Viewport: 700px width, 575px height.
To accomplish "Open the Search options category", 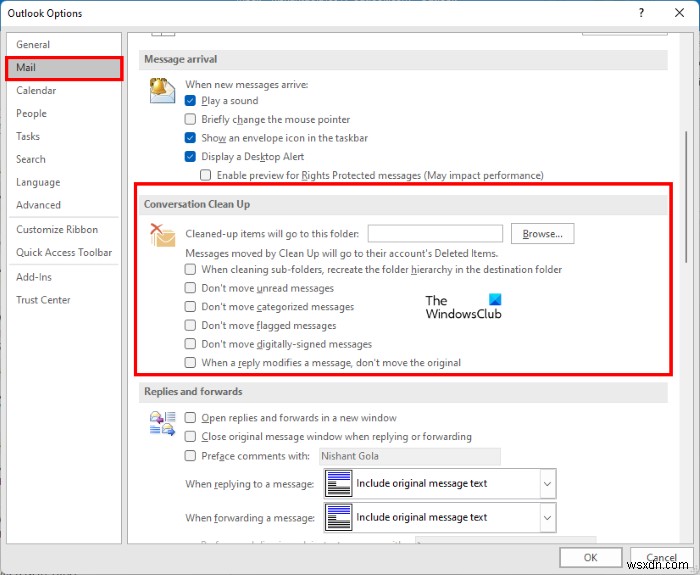I will pos(64,159).
